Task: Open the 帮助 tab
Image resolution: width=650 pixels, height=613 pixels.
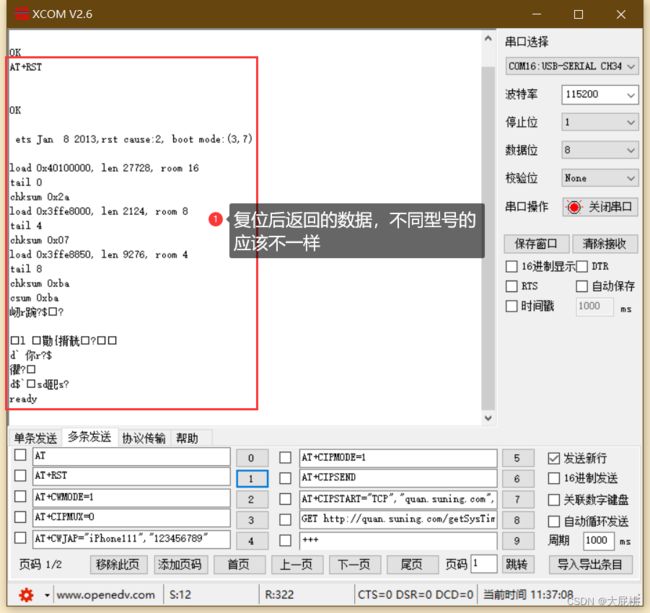Action: coord(187,438)
